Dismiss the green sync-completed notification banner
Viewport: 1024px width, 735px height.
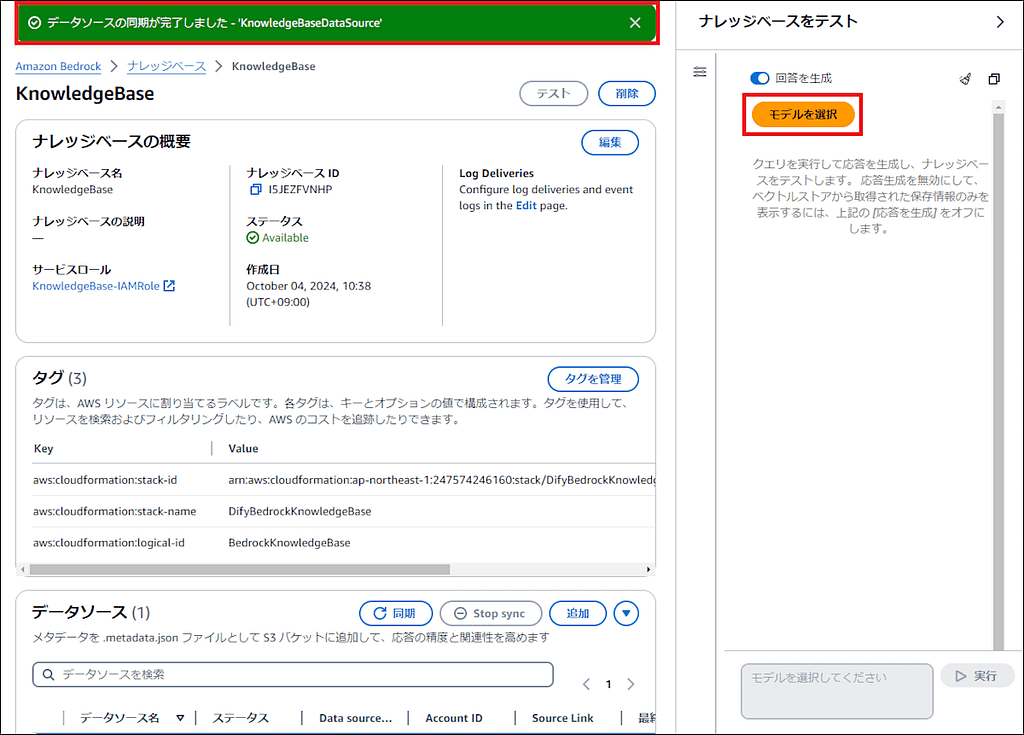pos(635,23)
